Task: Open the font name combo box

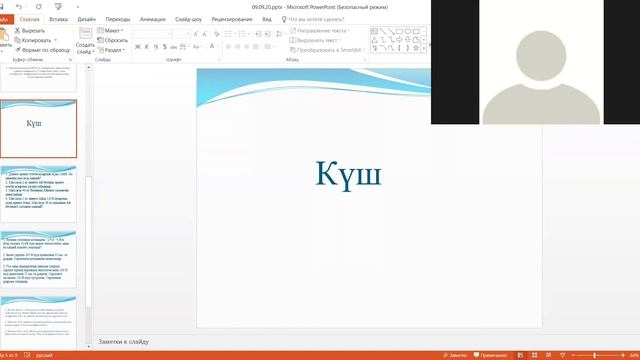Action: [153, 34]
